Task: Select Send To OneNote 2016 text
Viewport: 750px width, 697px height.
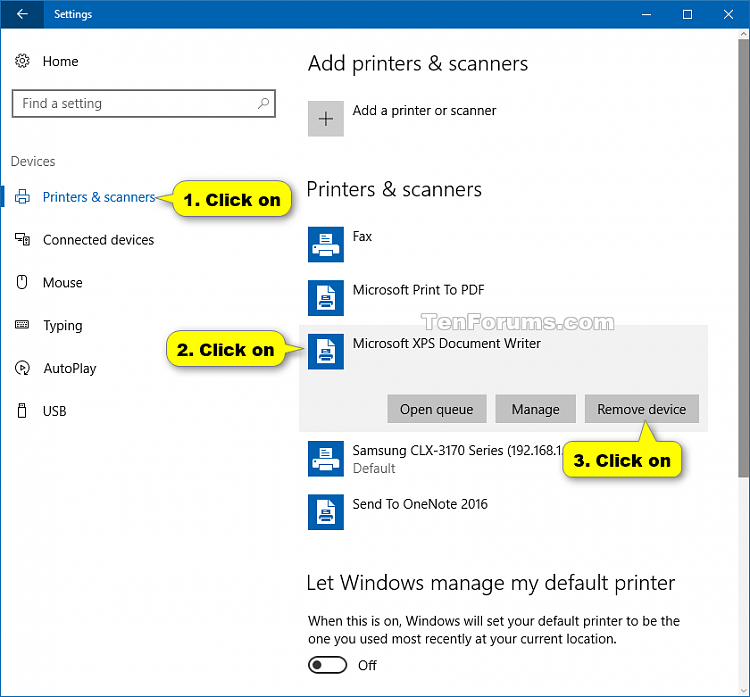Action: coord(420,504)
